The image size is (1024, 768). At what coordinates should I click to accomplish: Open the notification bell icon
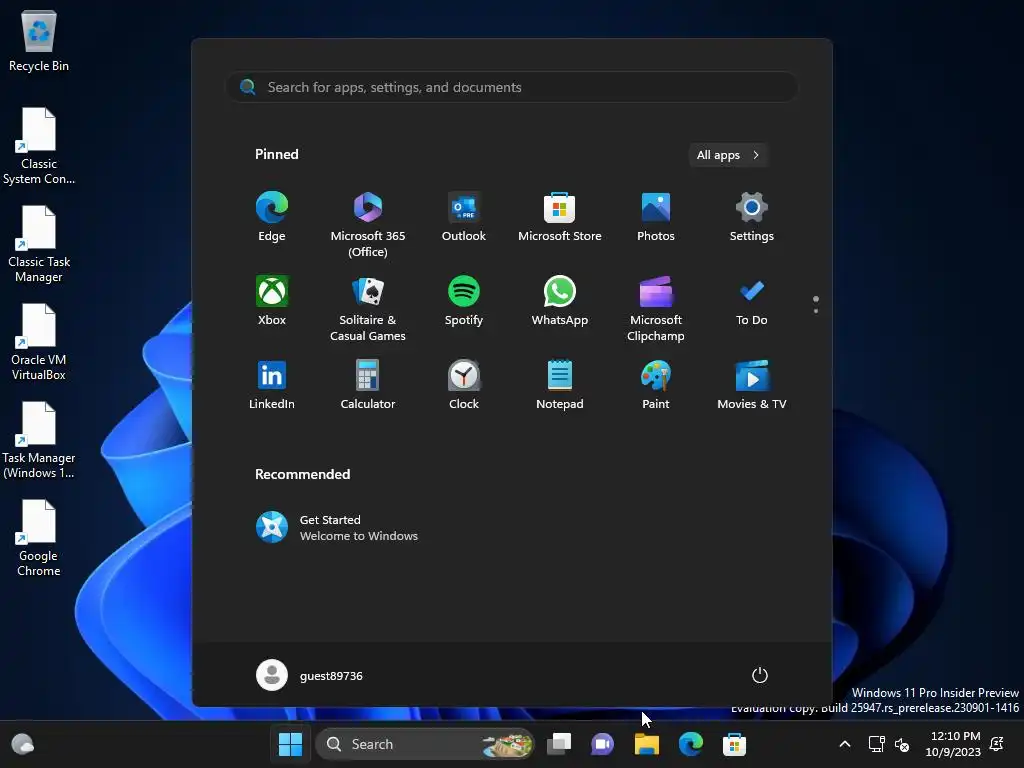pyautogui.click(x=997, y=744)
